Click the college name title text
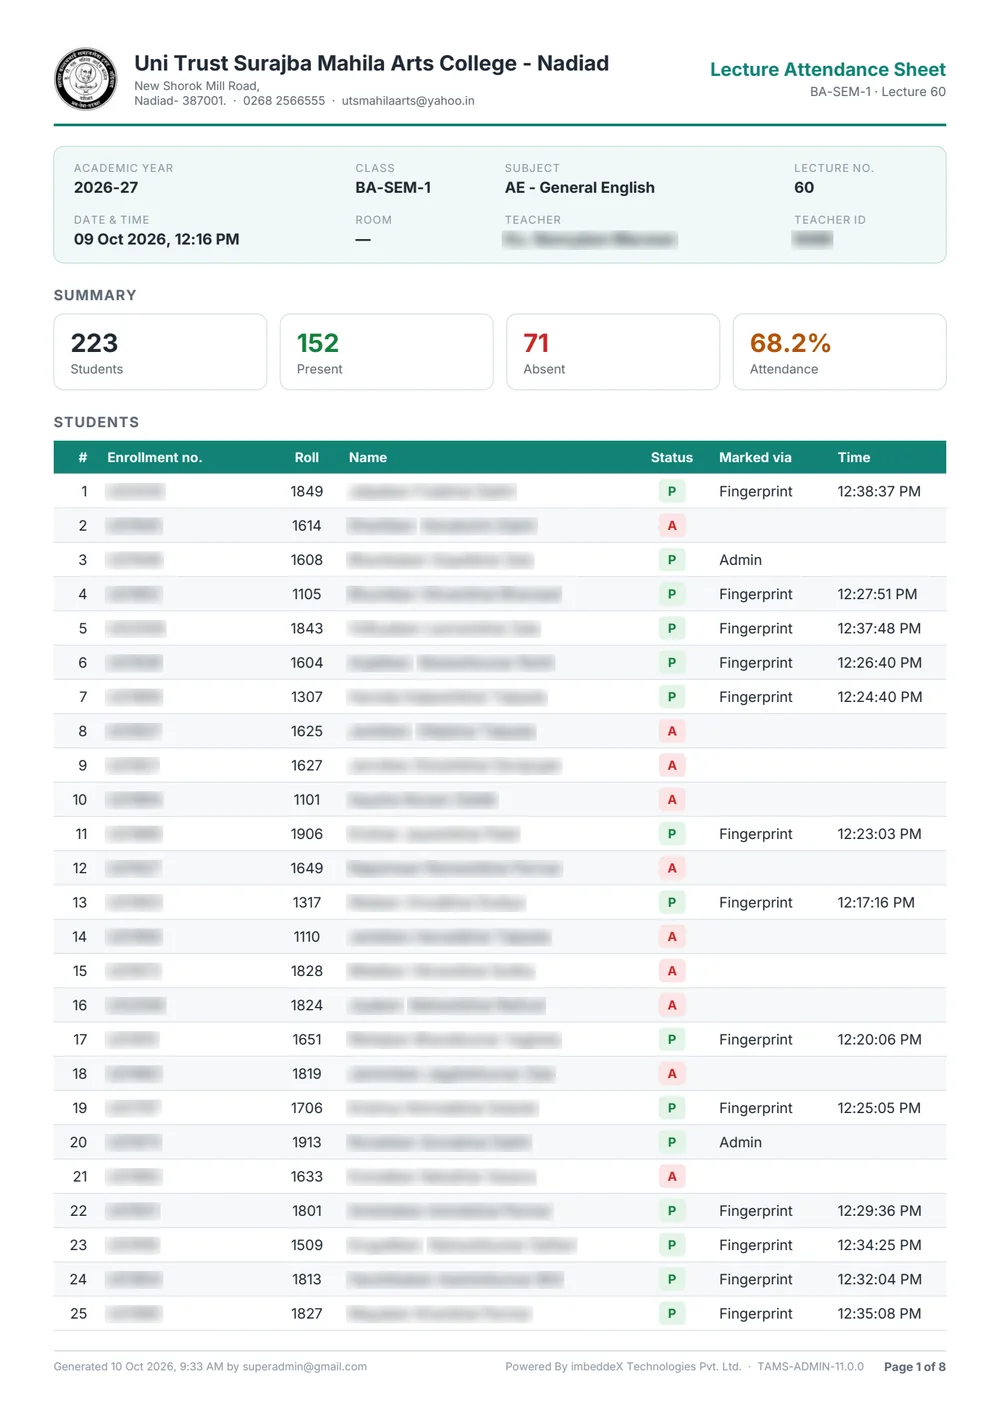This screenshot has width=1000, height=1414. coord(372,63)
